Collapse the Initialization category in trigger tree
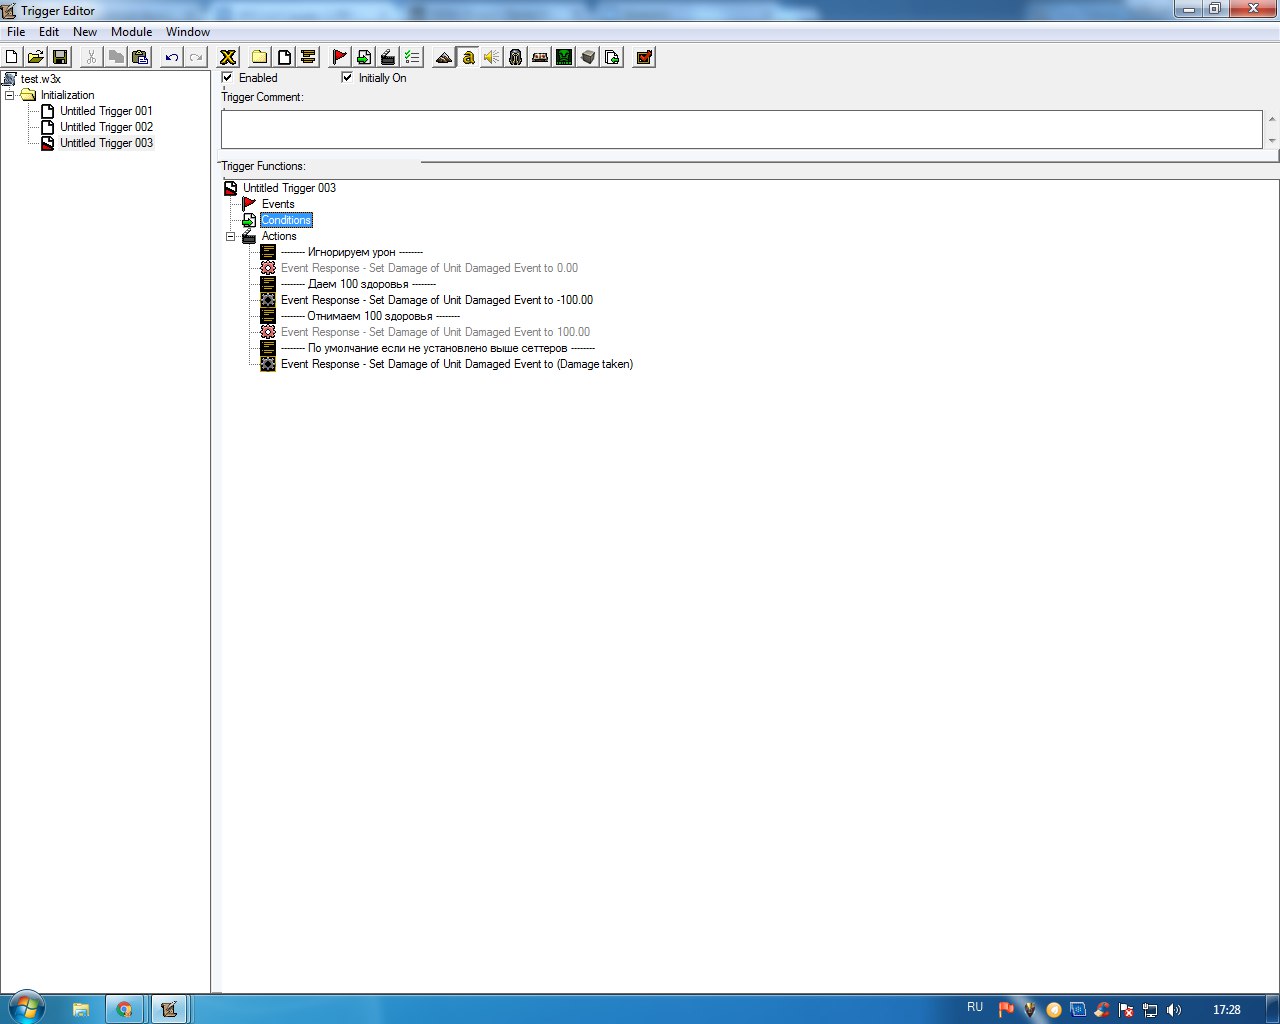Image resolution: width=1280 pixels, height=1024 pixels. 10,95
